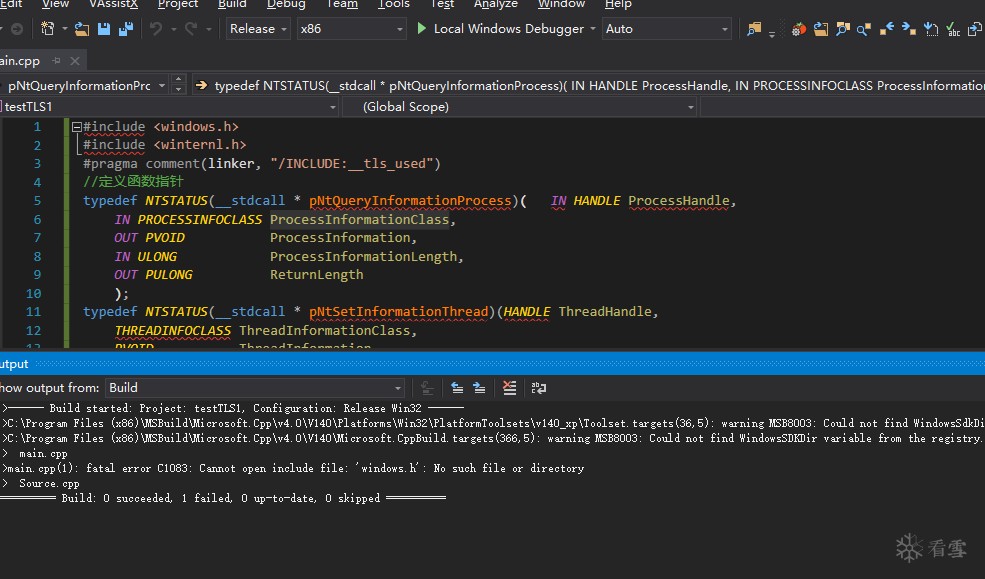Open the Analyze menu
This screenshot has height=579, width=985.
tap(496, 4)
